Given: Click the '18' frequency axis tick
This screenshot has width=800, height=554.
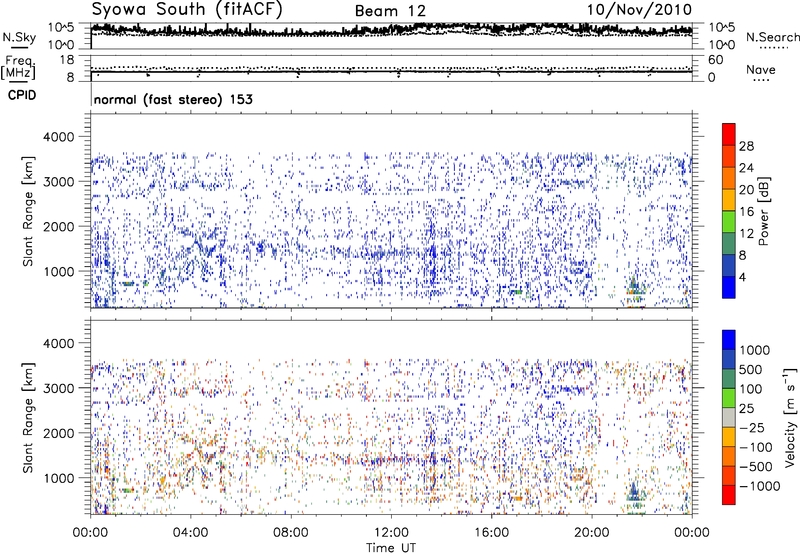Looking at the screenshot, I should (67, 60).
